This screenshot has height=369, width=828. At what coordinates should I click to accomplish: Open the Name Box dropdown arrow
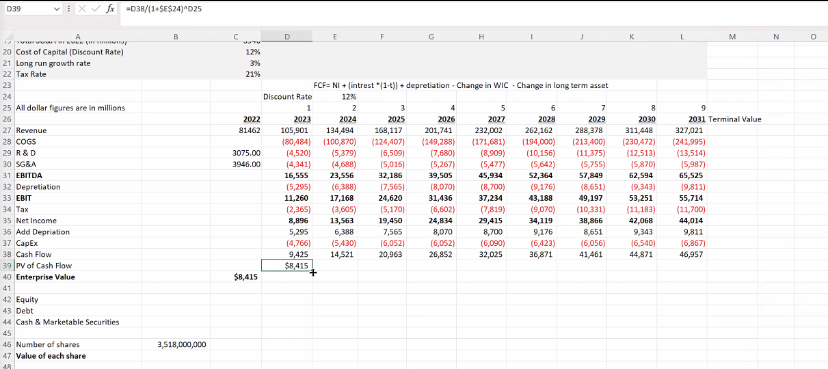point(58,9)
